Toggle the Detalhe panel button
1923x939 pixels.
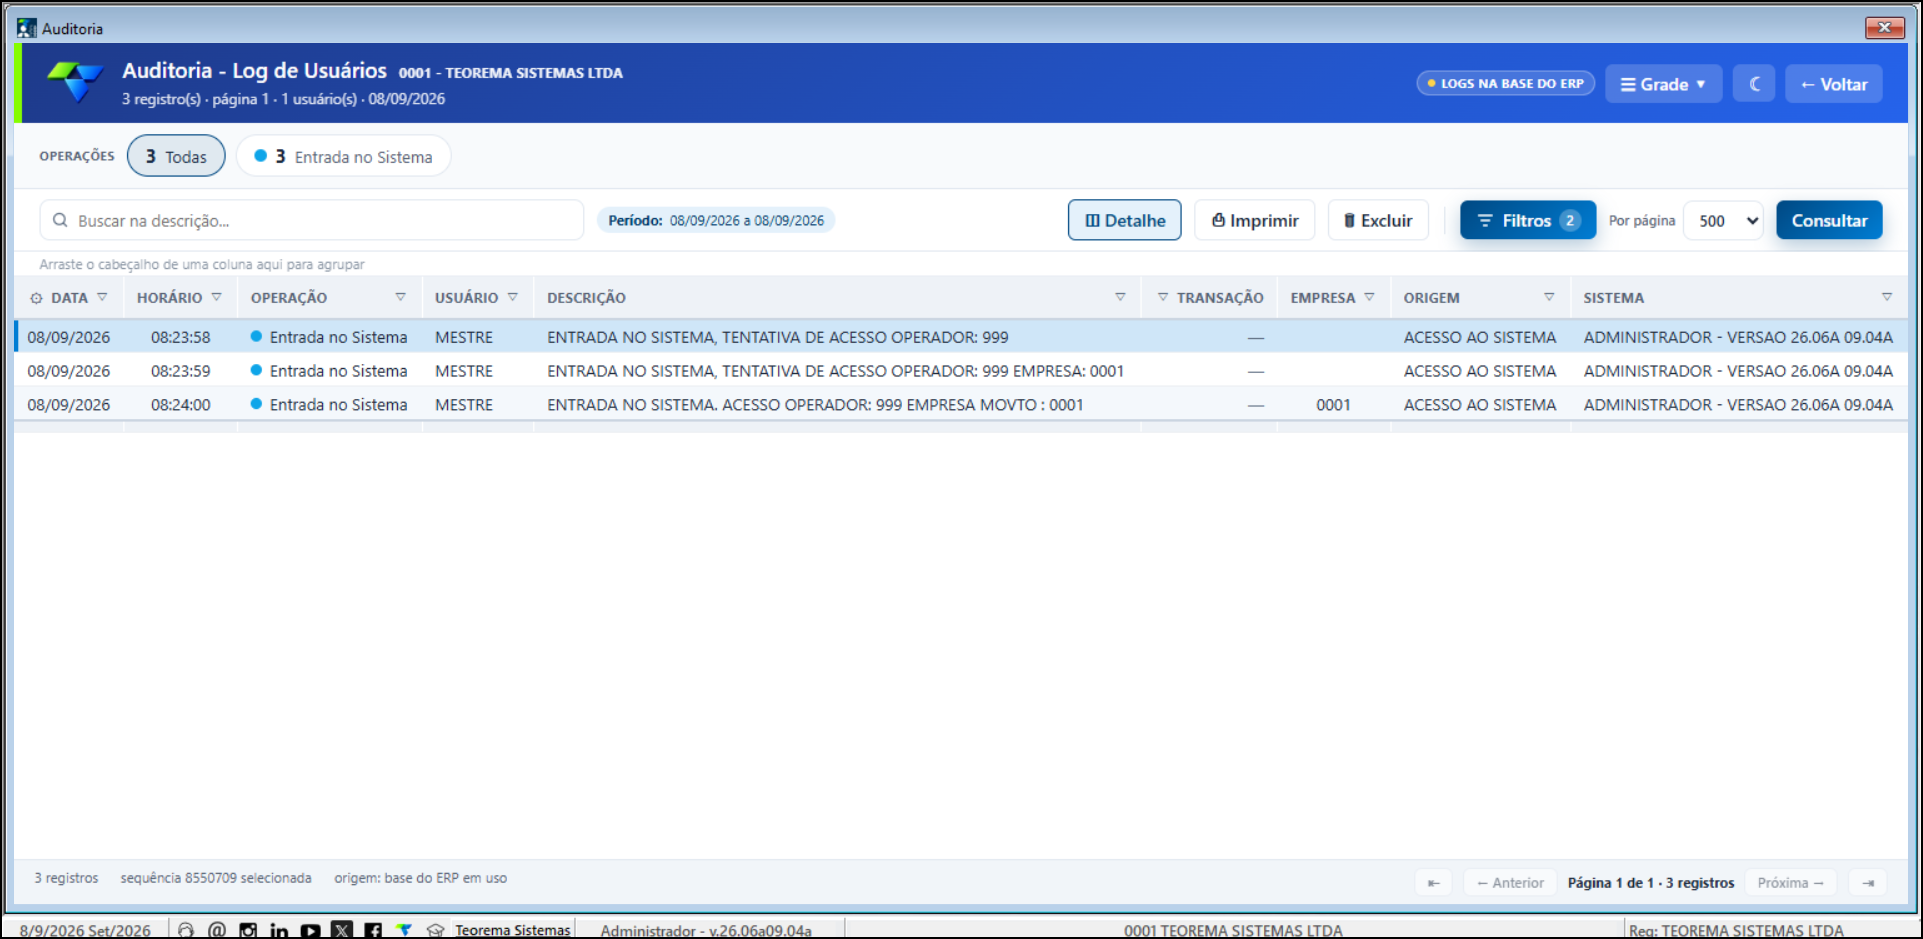click(x=1124, y=220)
